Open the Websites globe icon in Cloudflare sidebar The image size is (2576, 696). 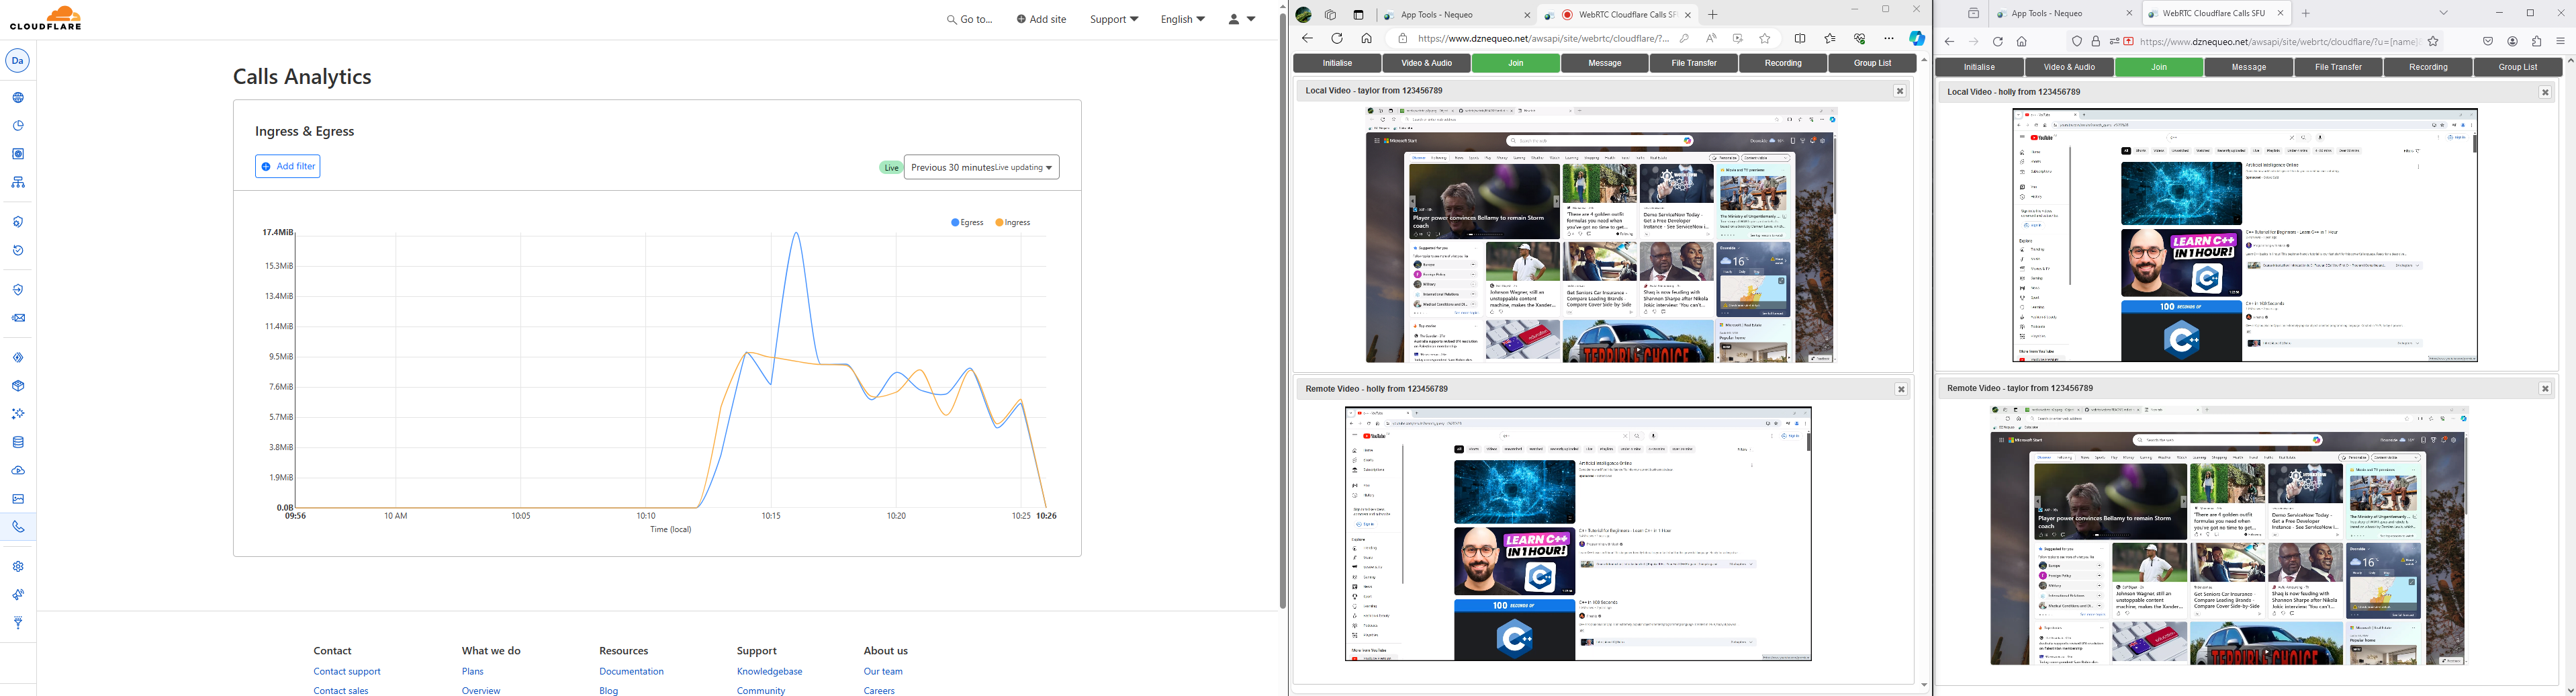(x=18, y=98)
